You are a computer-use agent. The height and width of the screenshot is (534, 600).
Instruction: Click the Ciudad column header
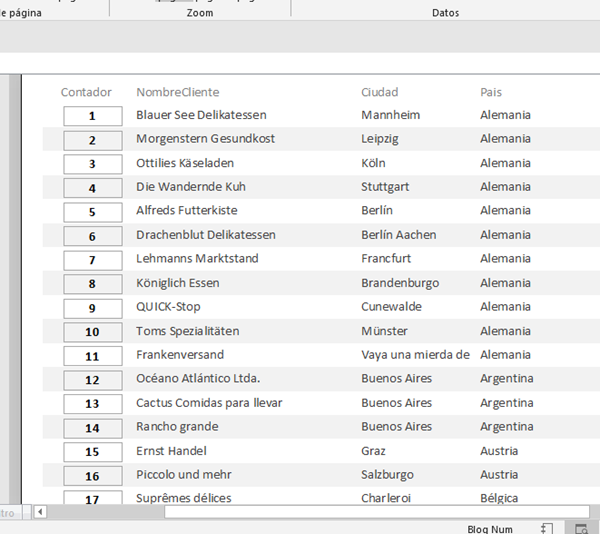tap(380, 92)
